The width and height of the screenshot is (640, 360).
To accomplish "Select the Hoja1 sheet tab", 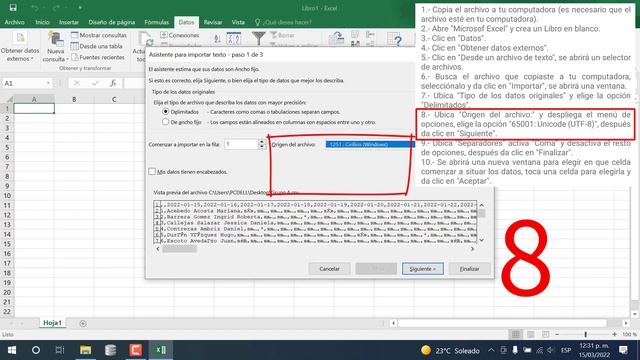I will (52, 323).
